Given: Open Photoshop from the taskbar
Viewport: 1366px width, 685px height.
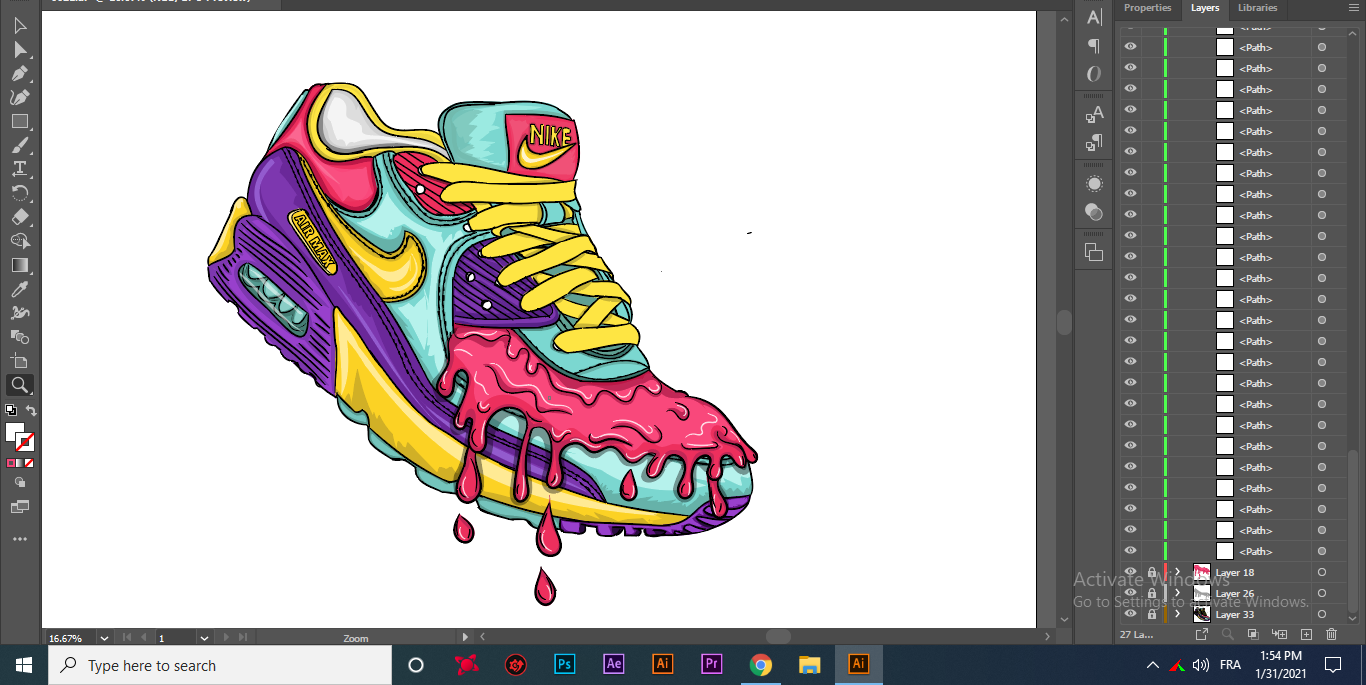Looking at the screenshot, I should click(x=565, y=664).
